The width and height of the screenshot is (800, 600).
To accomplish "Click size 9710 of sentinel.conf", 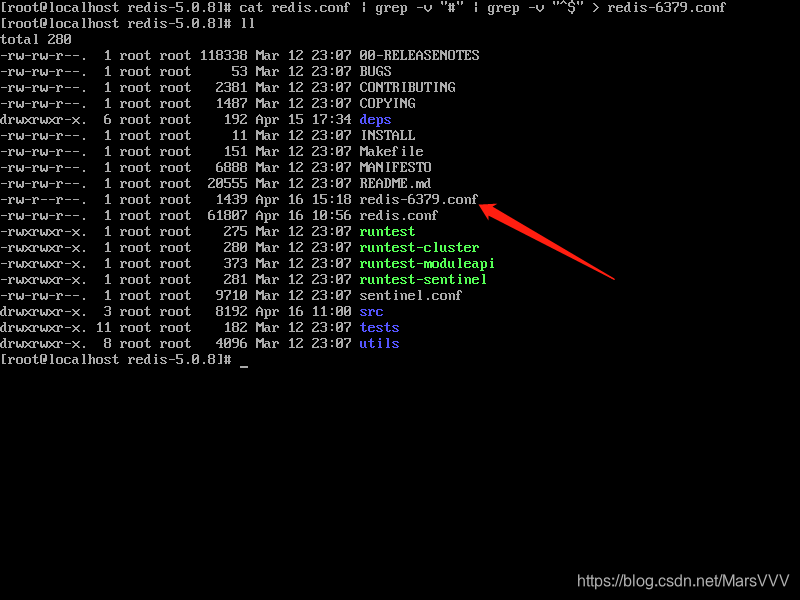I will (232, 295).
